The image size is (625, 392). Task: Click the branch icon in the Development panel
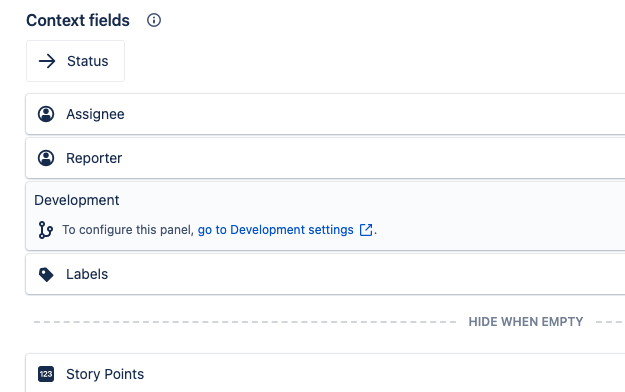coord(45,230)
